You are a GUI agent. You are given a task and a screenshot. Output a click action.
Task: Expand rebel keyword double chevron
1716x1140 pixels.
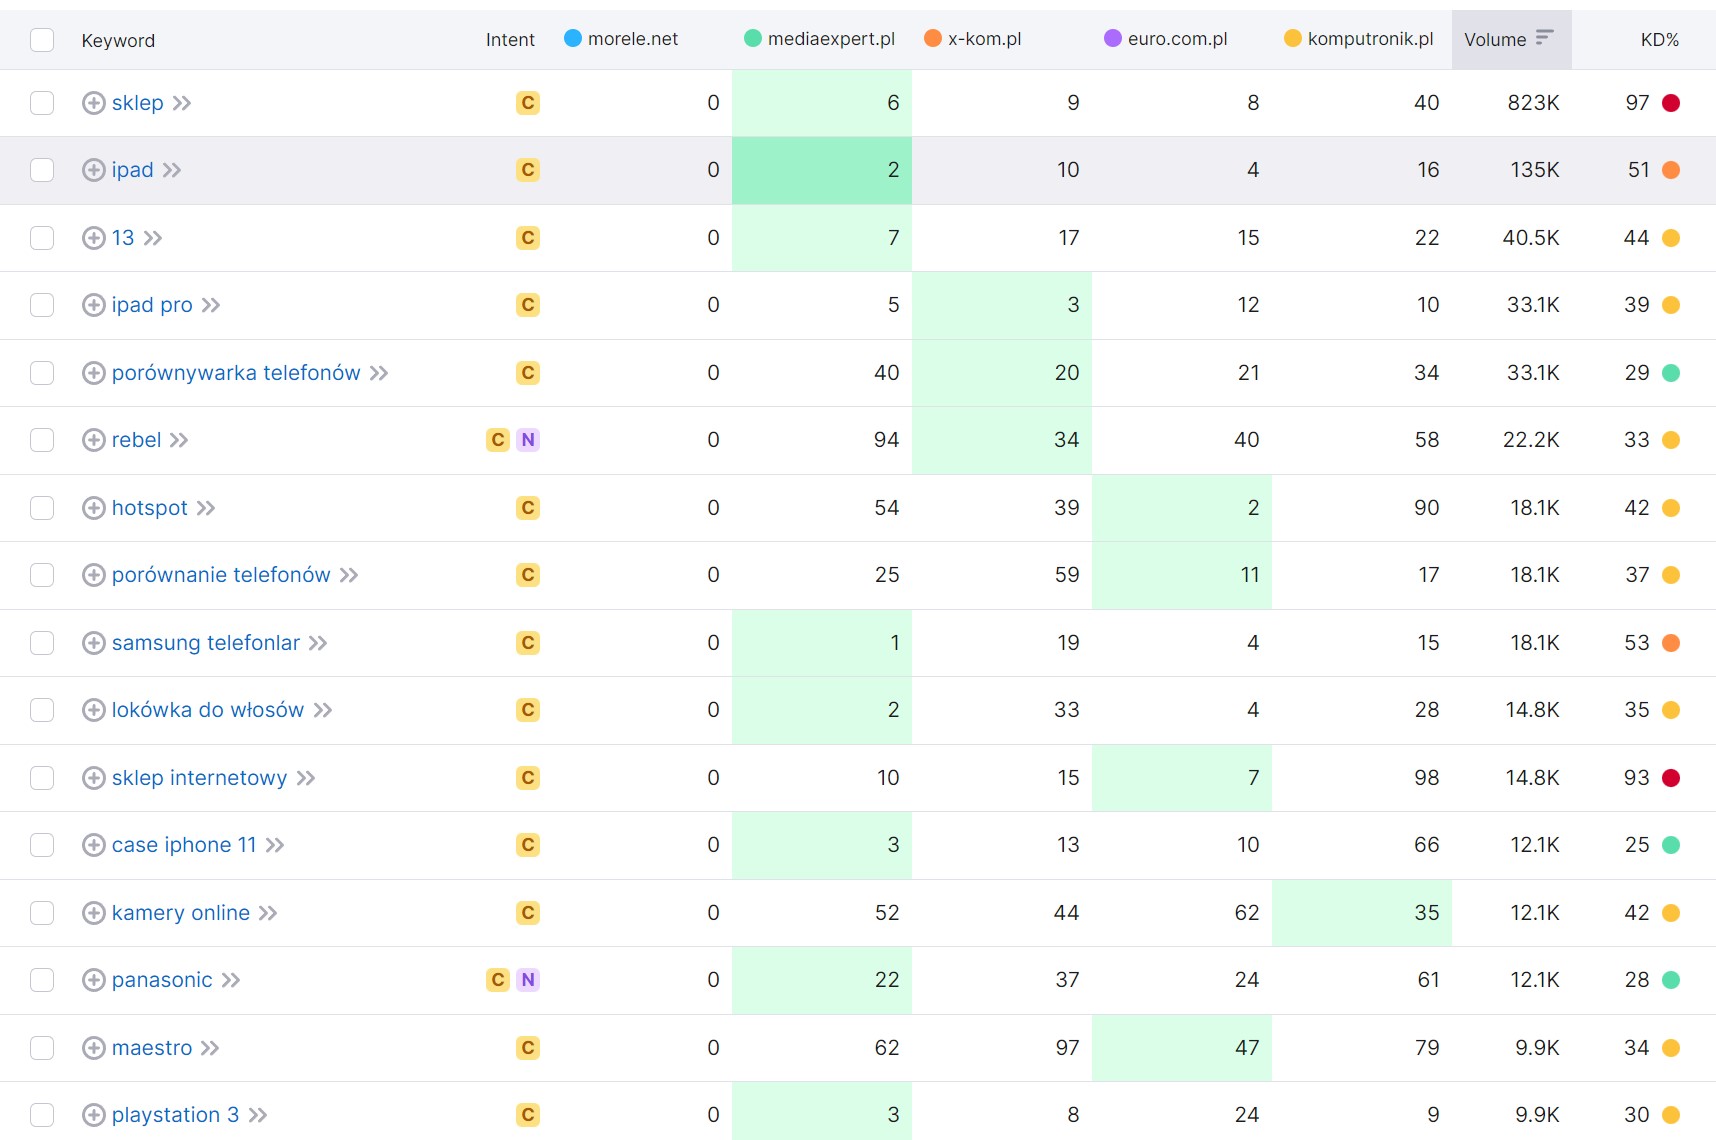[x=179, y=440]
